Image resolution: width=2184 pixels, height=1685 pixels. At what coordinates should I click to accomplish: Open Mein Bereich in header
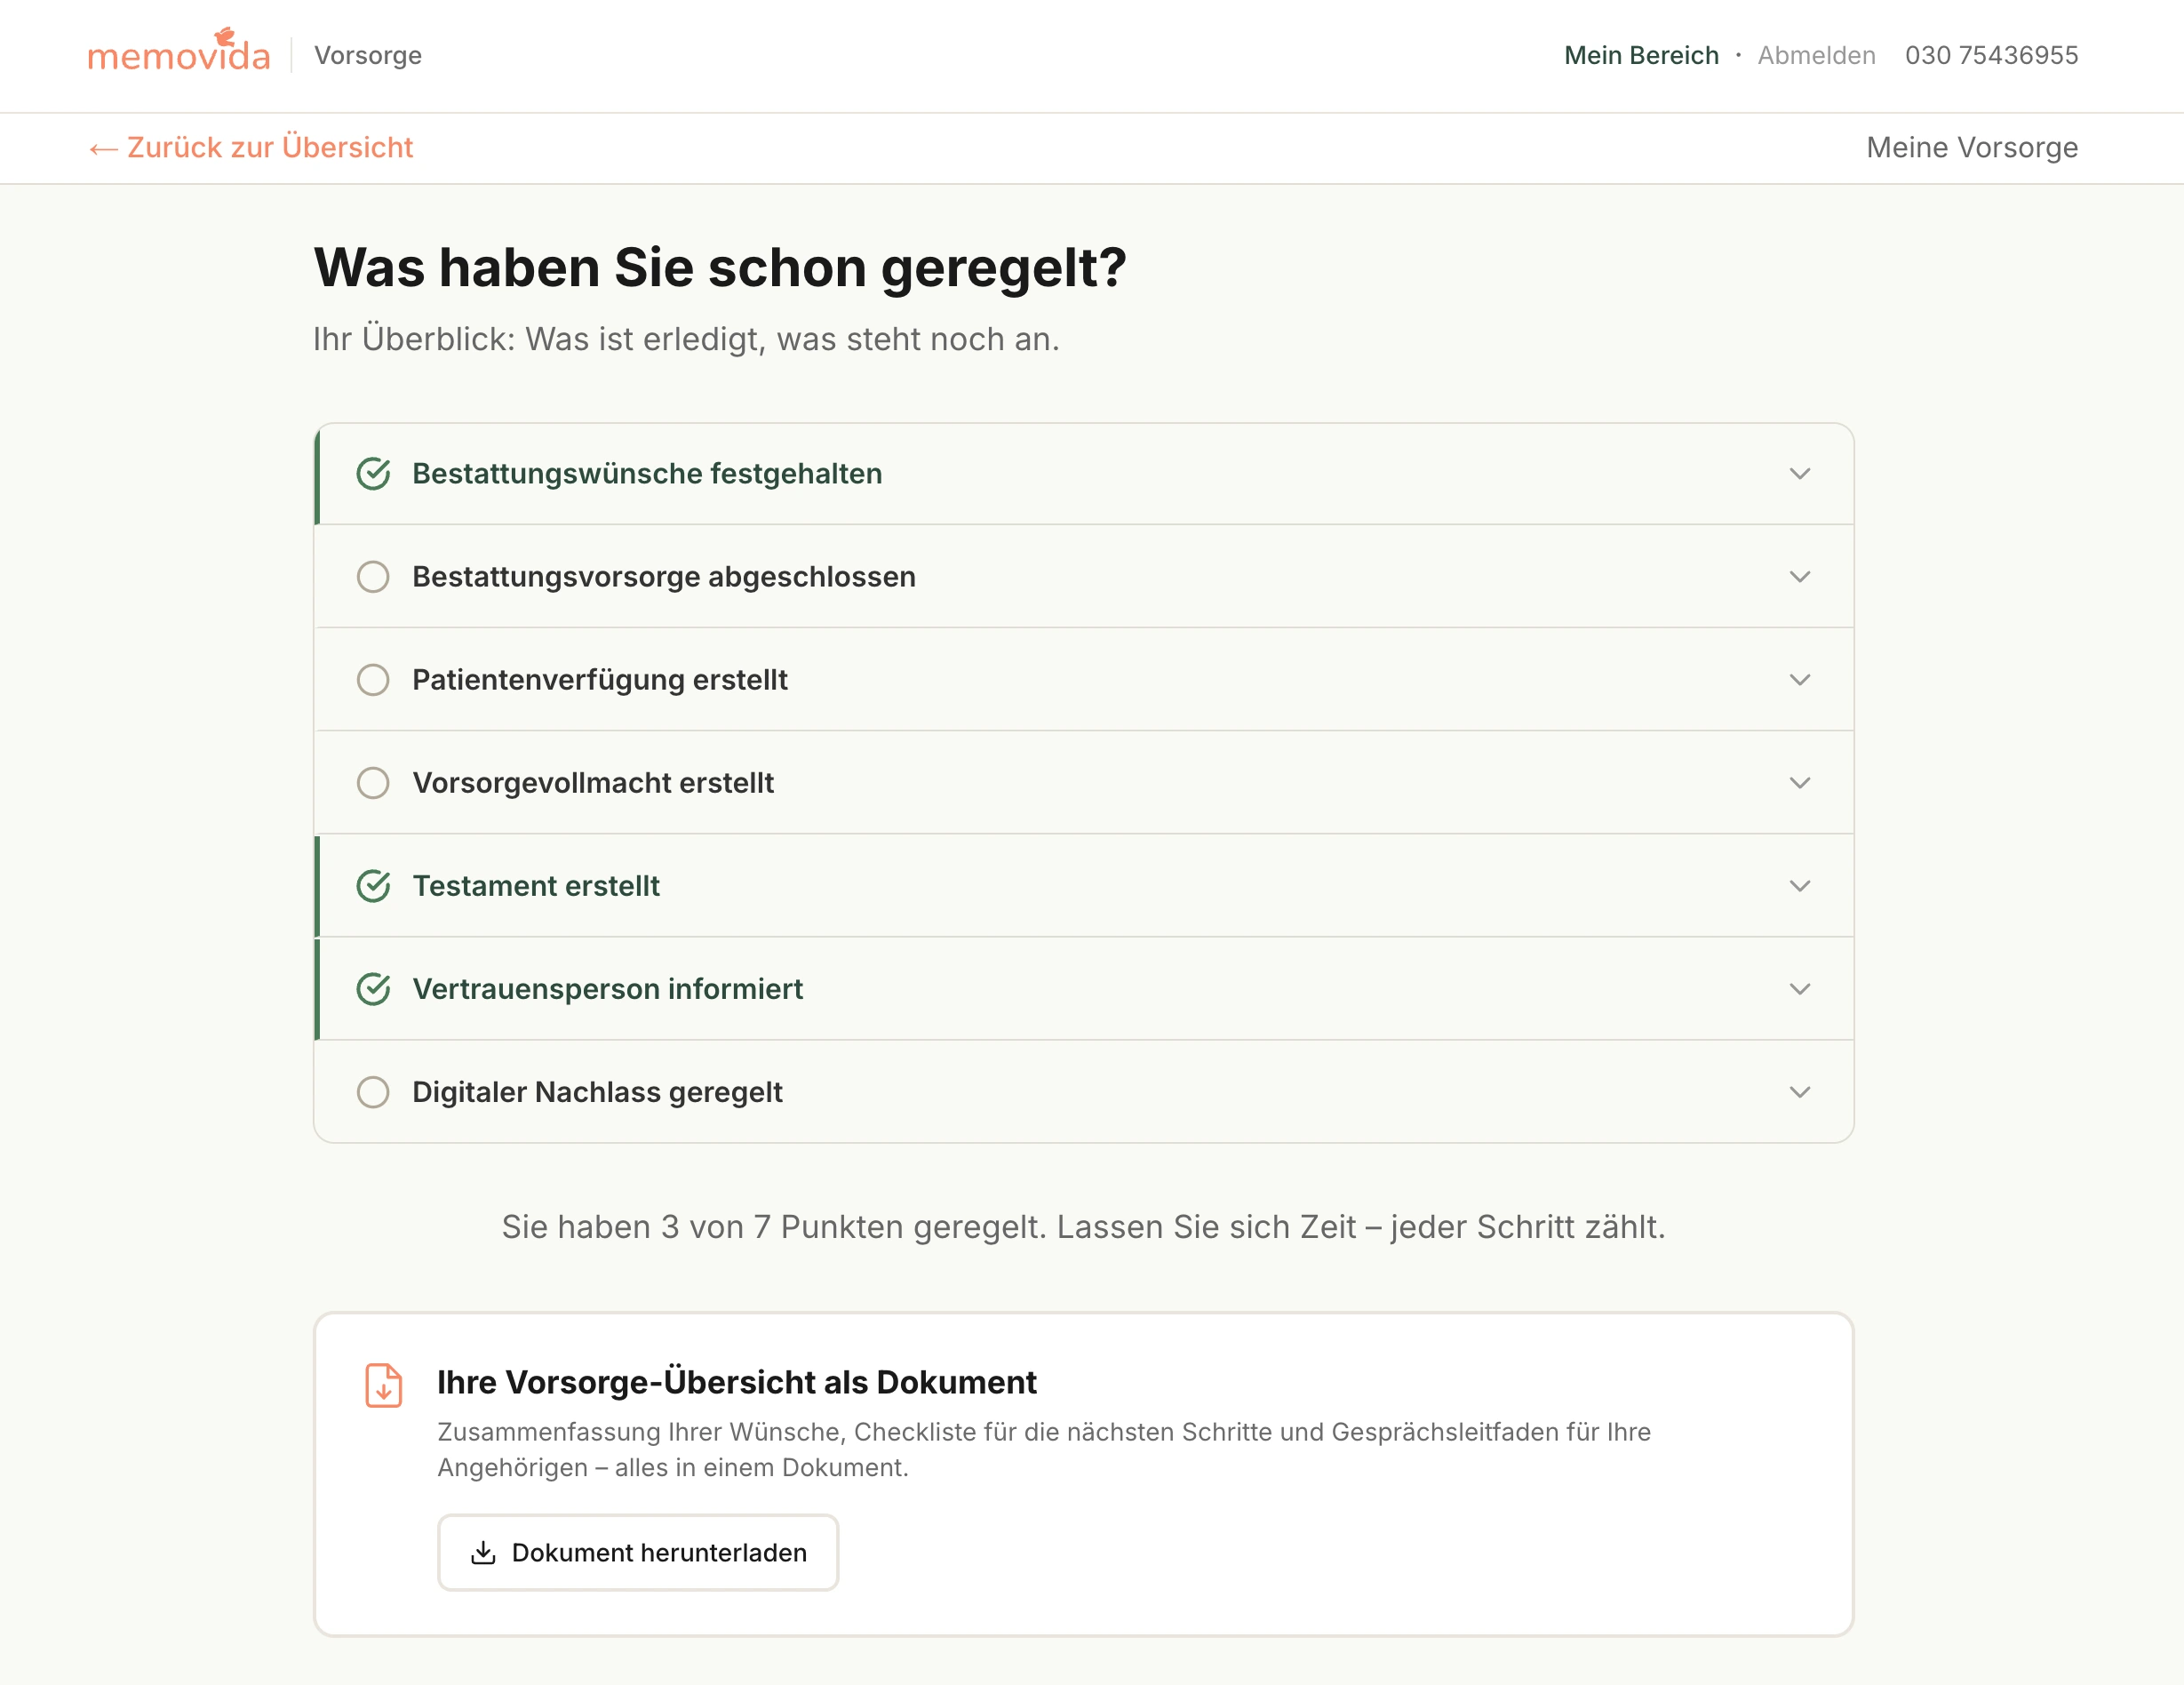1641,56
